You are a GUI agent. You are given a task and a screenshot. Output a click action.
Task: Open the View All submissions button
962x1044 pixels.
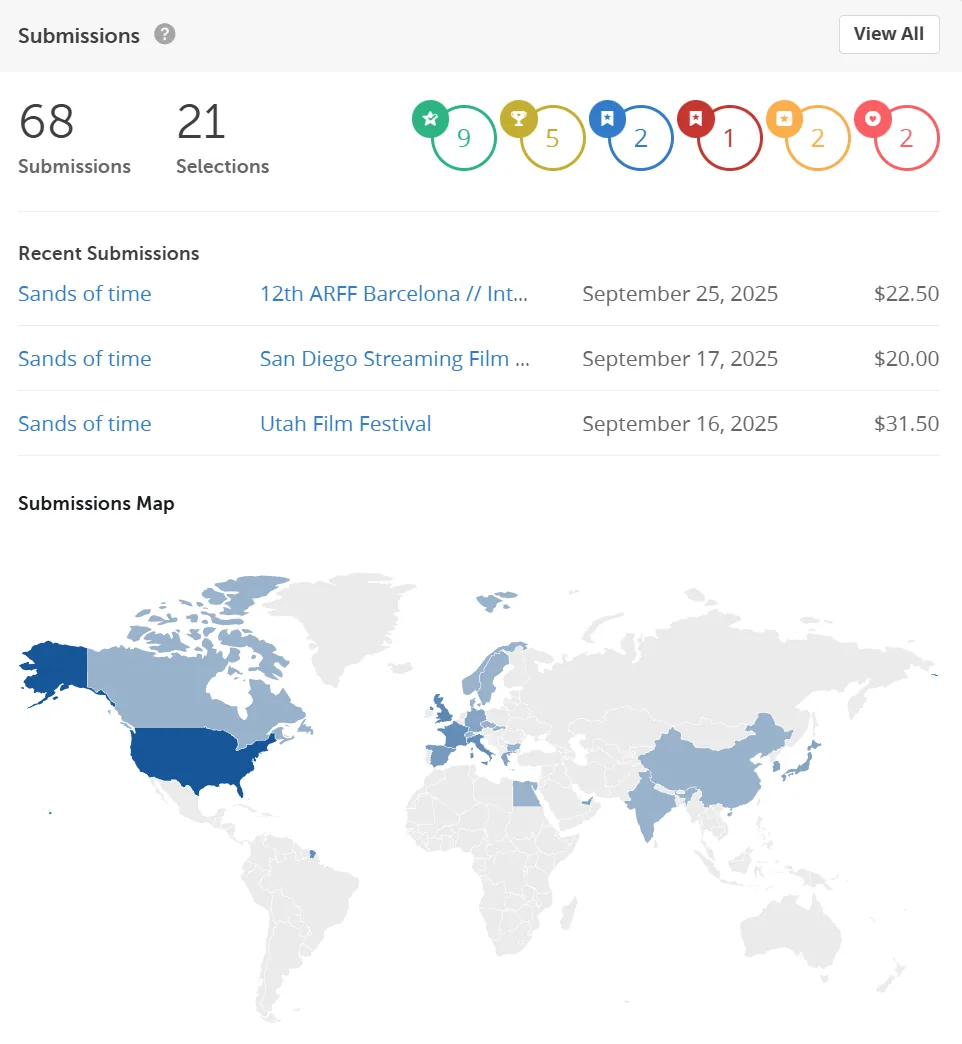[889, 34]
